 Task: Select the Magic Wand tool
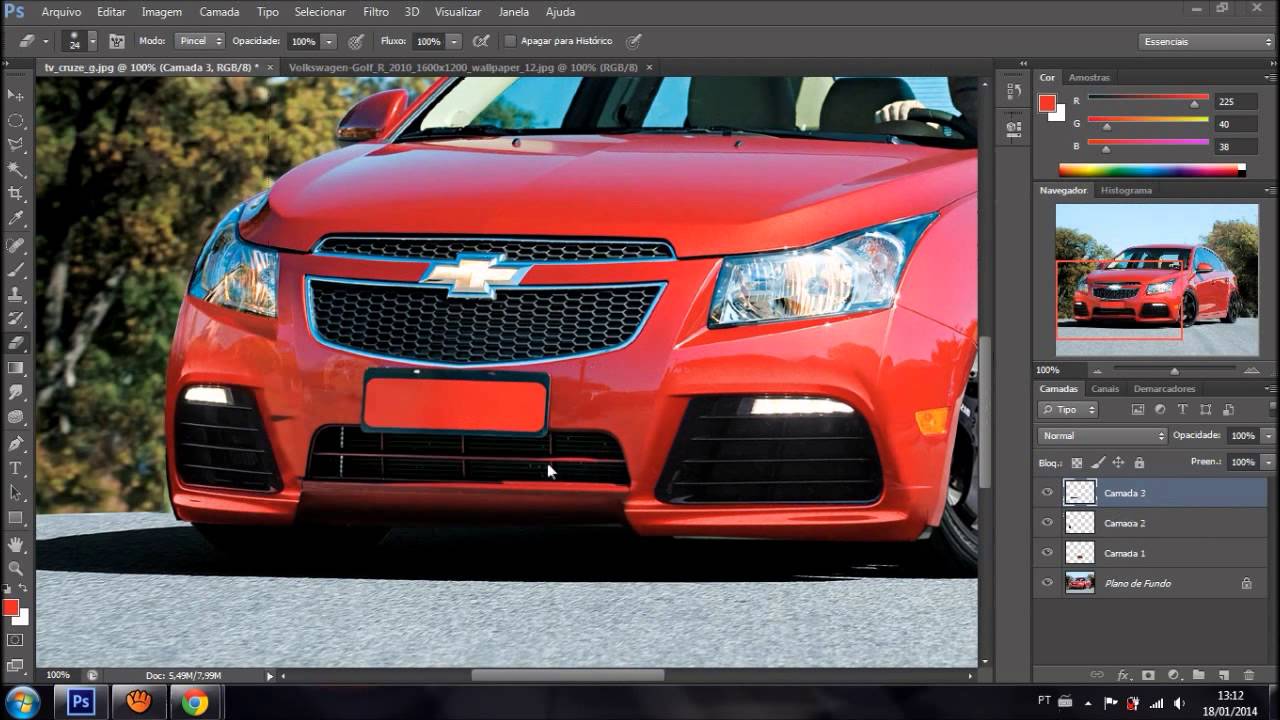(16, 169)
